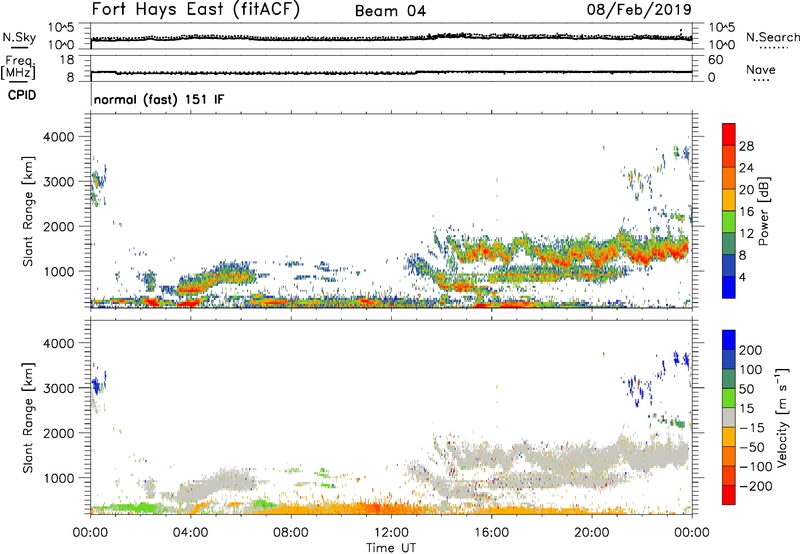Select the '18' frequency axis tick
The height and width of the screenshot is (554, 800).
(67, 60)
